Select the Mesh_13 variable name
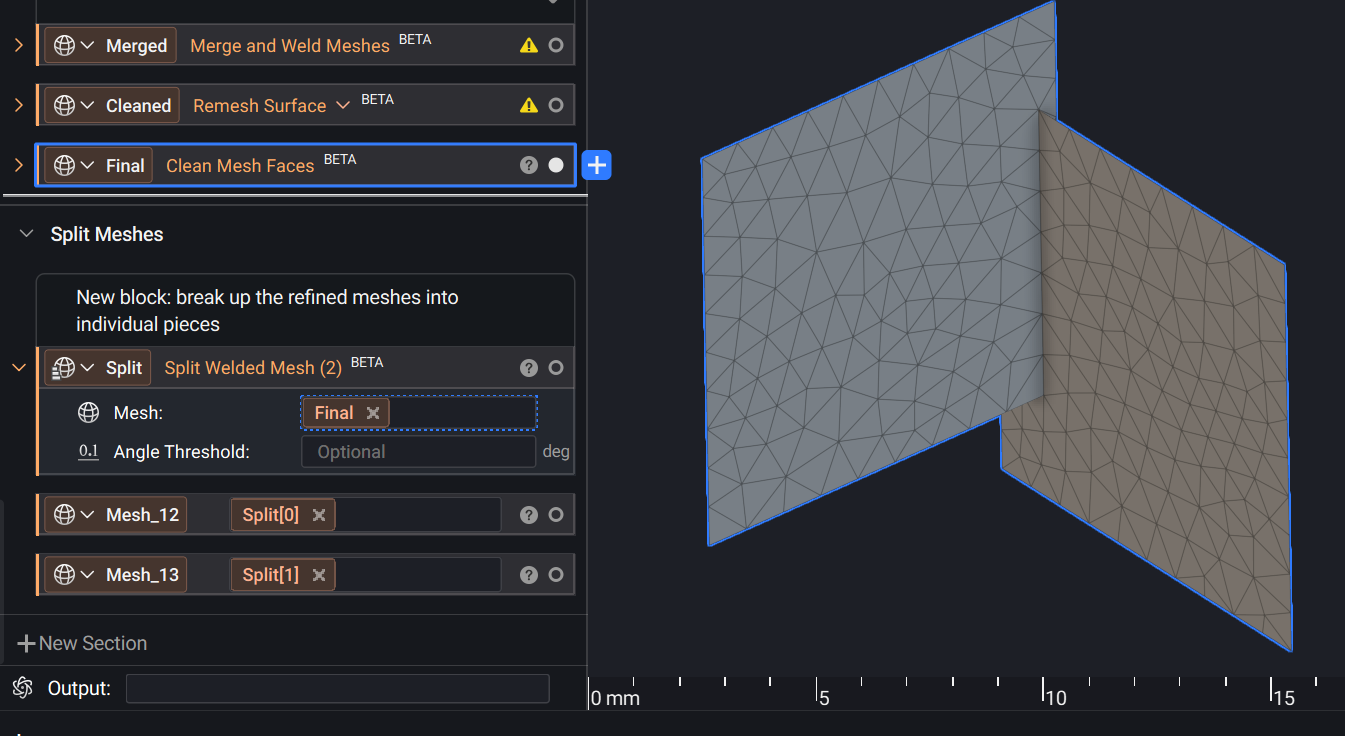 (x=143, y=575)
